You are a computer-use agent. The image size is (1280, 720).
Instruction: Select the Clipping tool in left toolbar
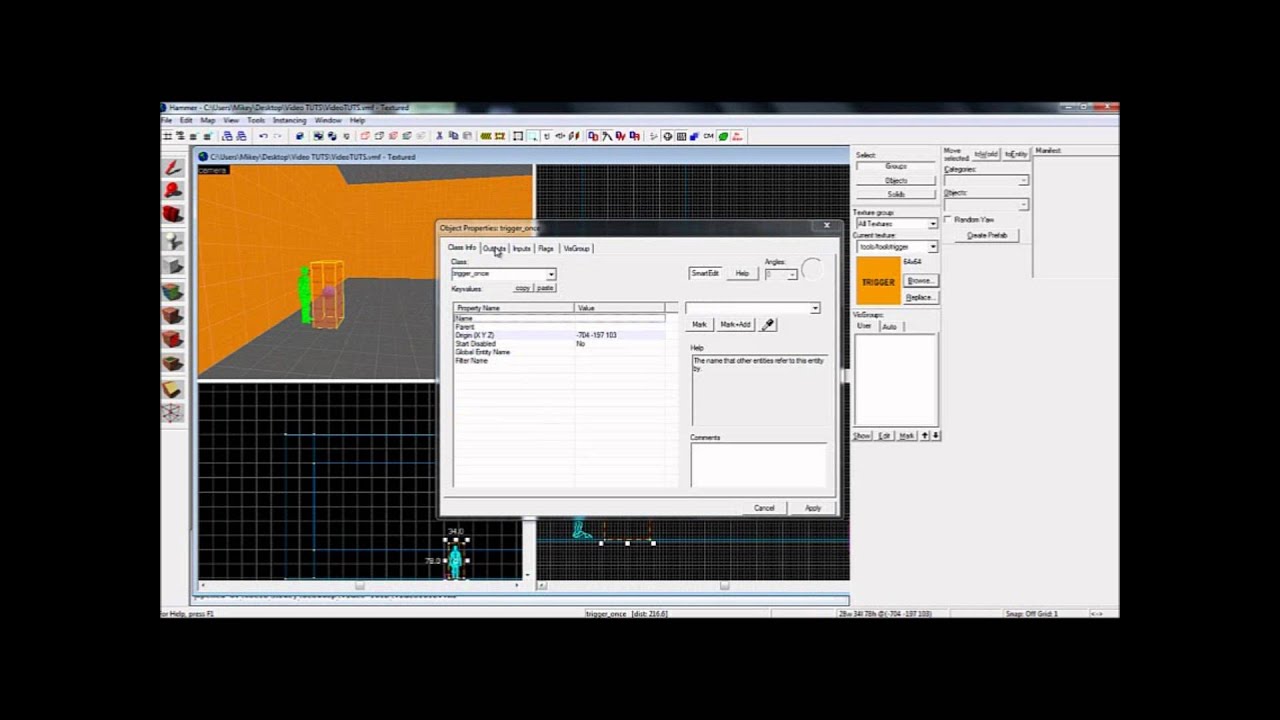coord(173,388)
